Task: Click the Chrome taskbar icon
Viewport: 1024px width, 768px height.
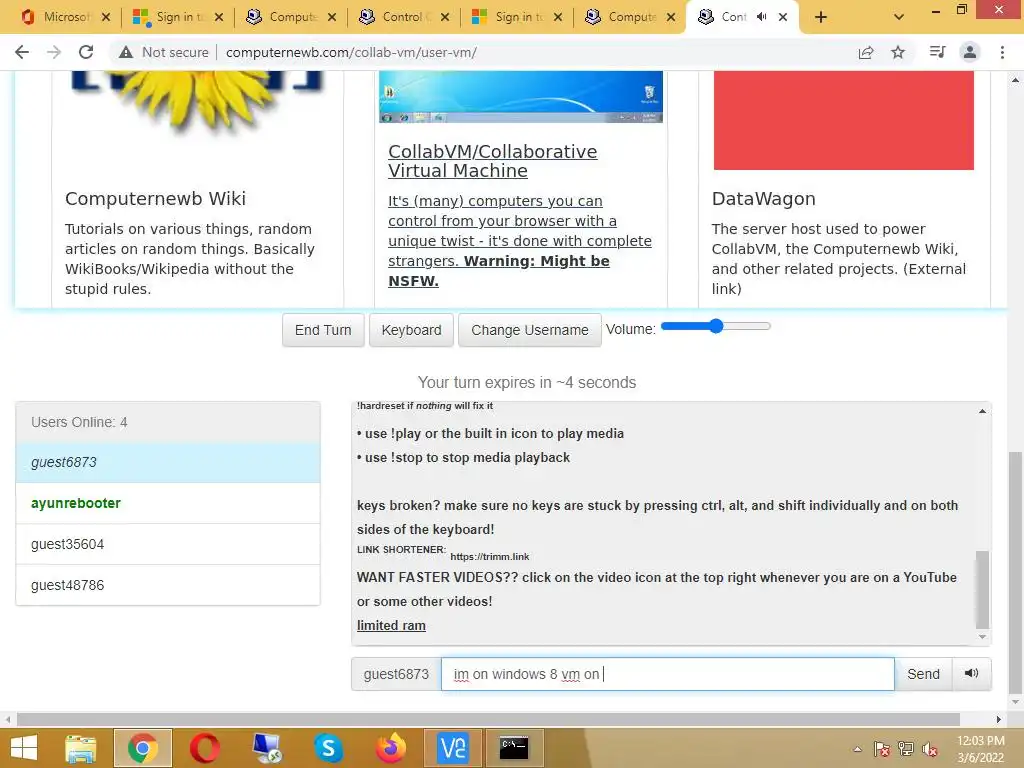Action: [x=142, y=748]
